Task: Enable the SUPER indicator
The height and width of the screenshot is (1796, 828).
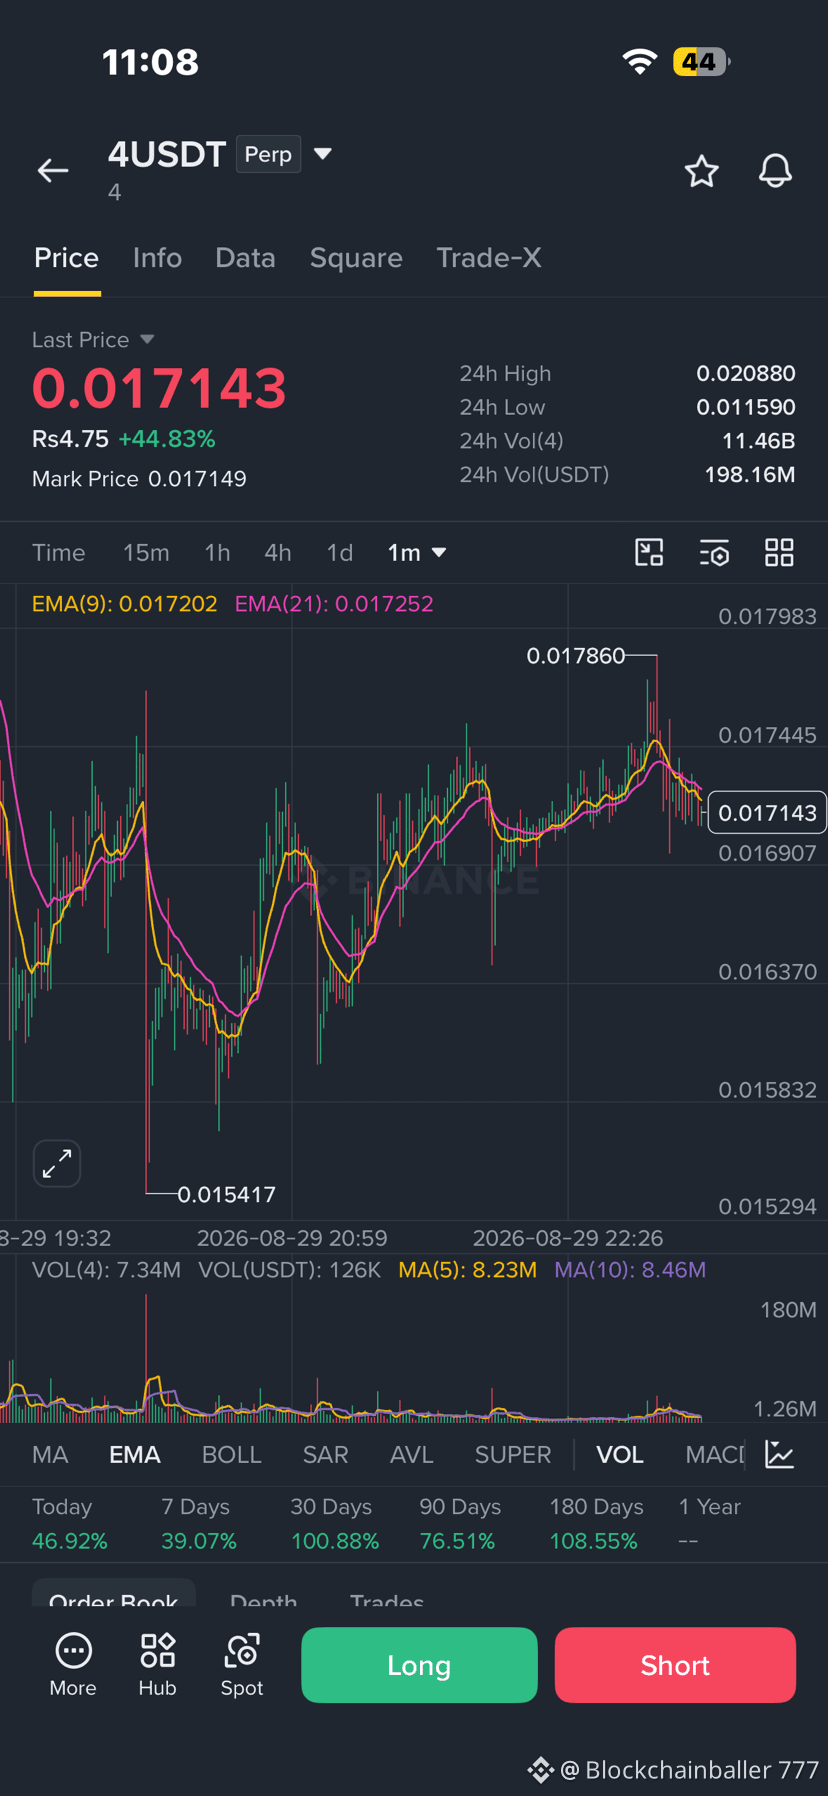Action: click(513, 1454)
